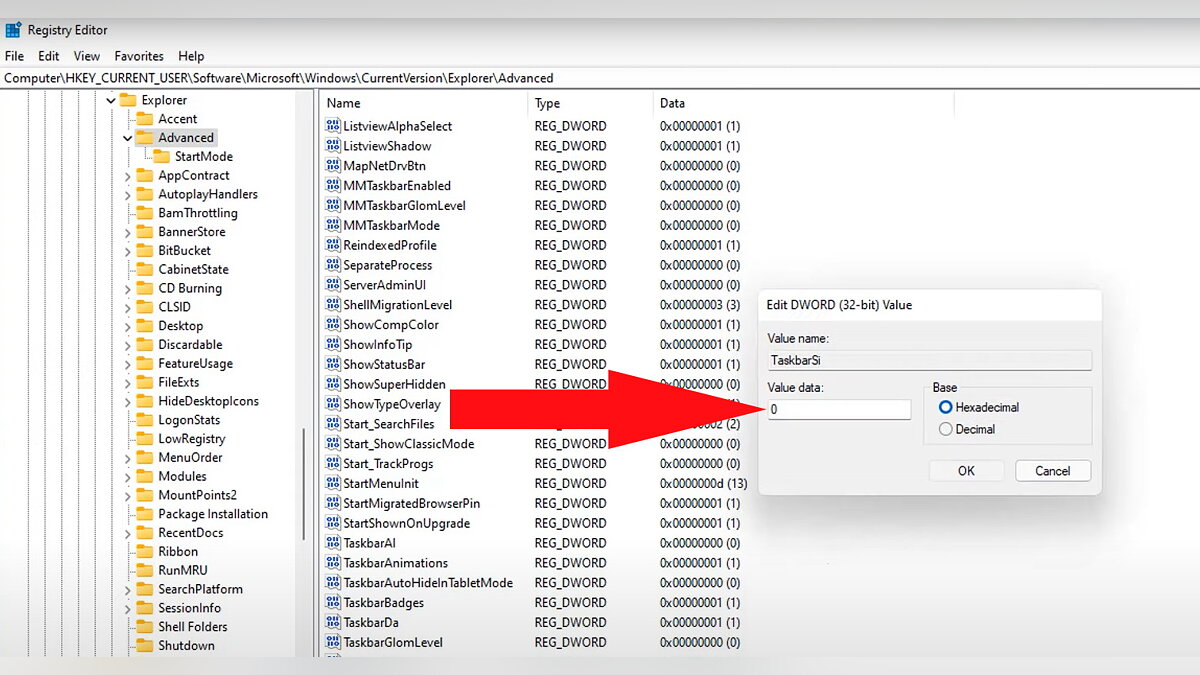This screenshot has height=675, width=1200.
Task: Select the ShowCompColor value icon
Action: [x=334, y=325]
